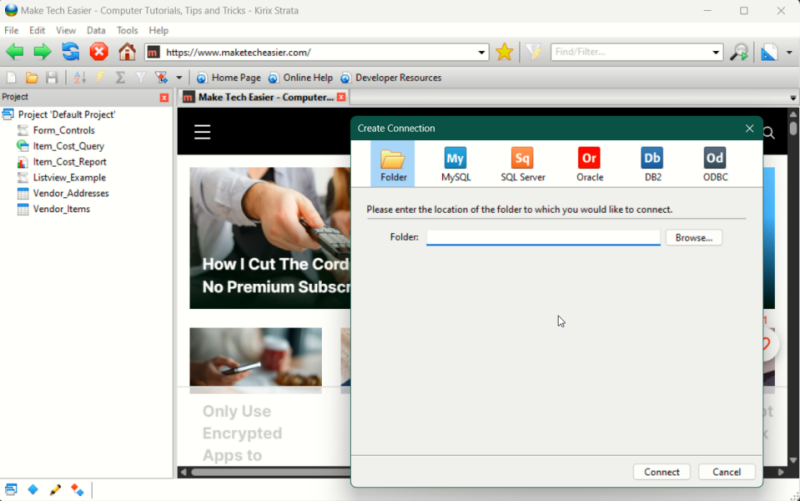Viewport: 800px width, 501px height.
Task: Select Project 'Default Project' tree root
Action: pos(66,115)
